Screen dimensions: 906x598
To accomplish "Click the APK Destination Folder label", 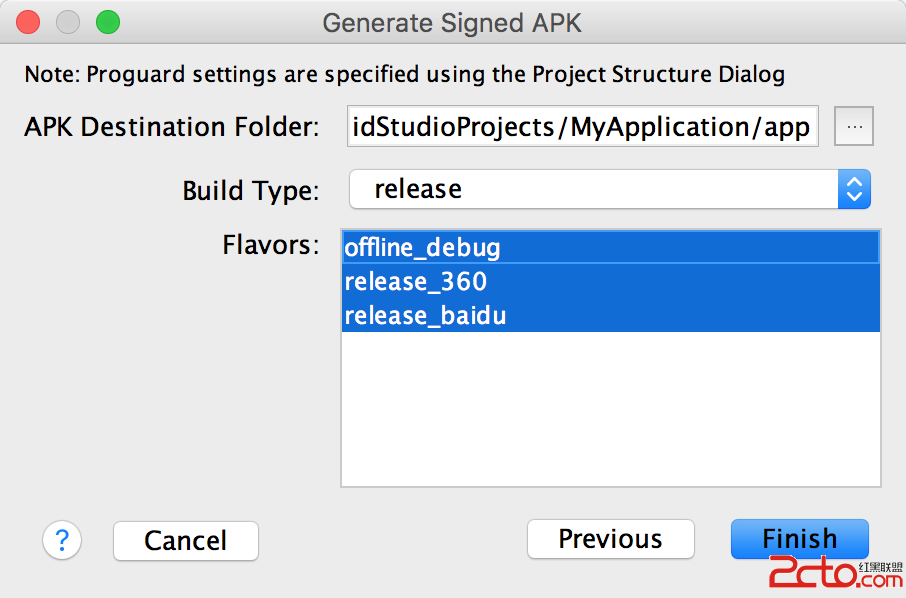I will pos(172,127).
